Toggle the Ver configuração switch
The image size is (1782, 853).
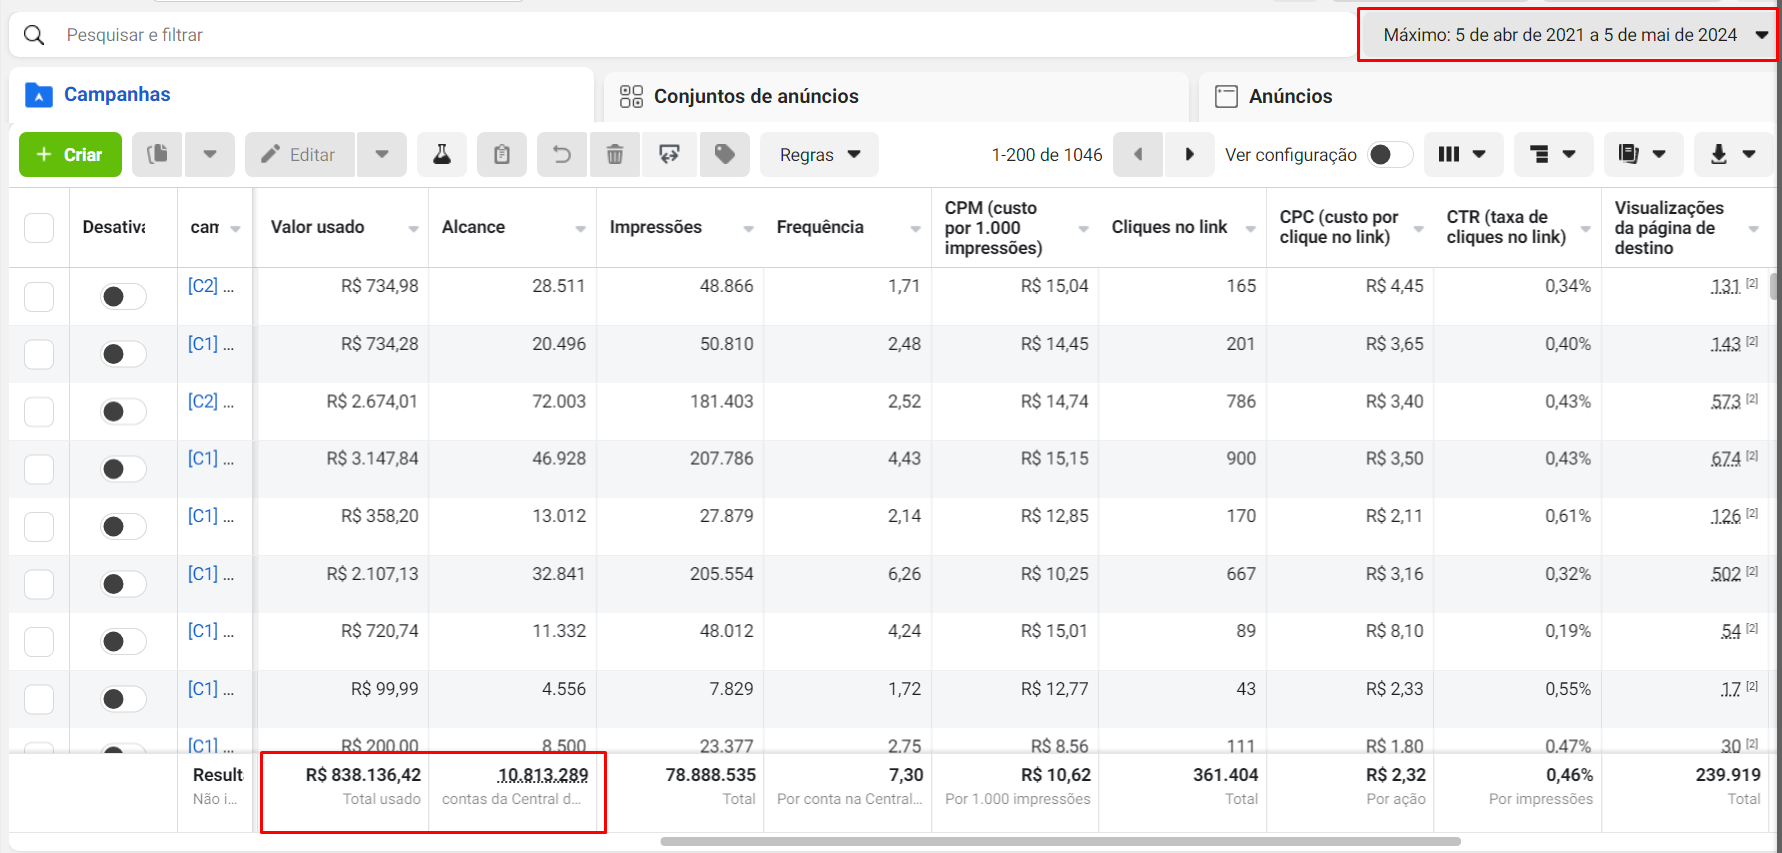coord(1389,154)
